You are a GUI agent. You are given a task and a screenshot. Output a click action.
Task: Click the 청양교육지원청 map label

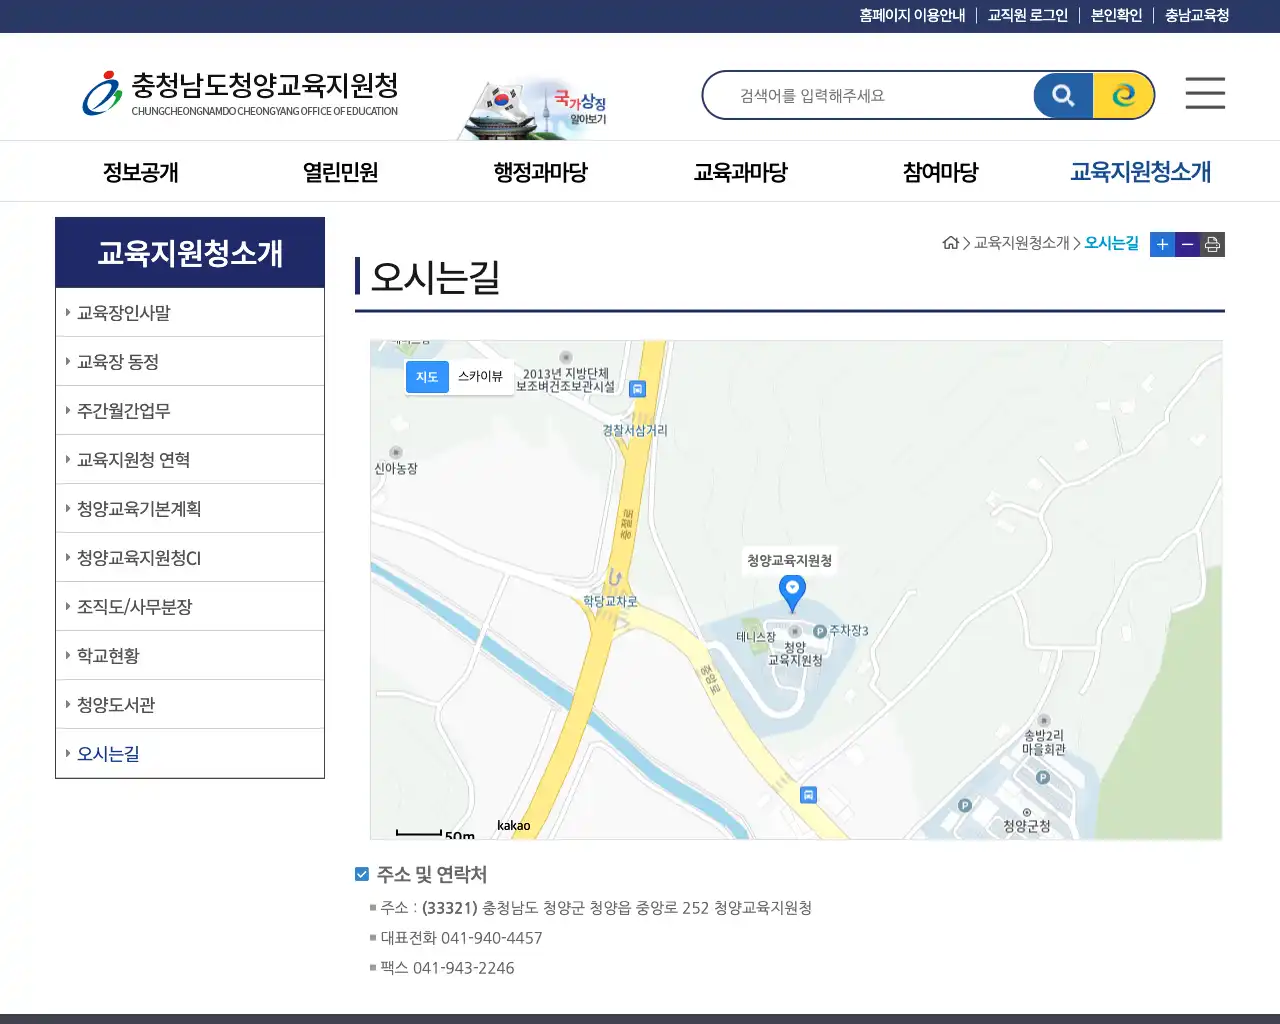click(x=789, y=561)
